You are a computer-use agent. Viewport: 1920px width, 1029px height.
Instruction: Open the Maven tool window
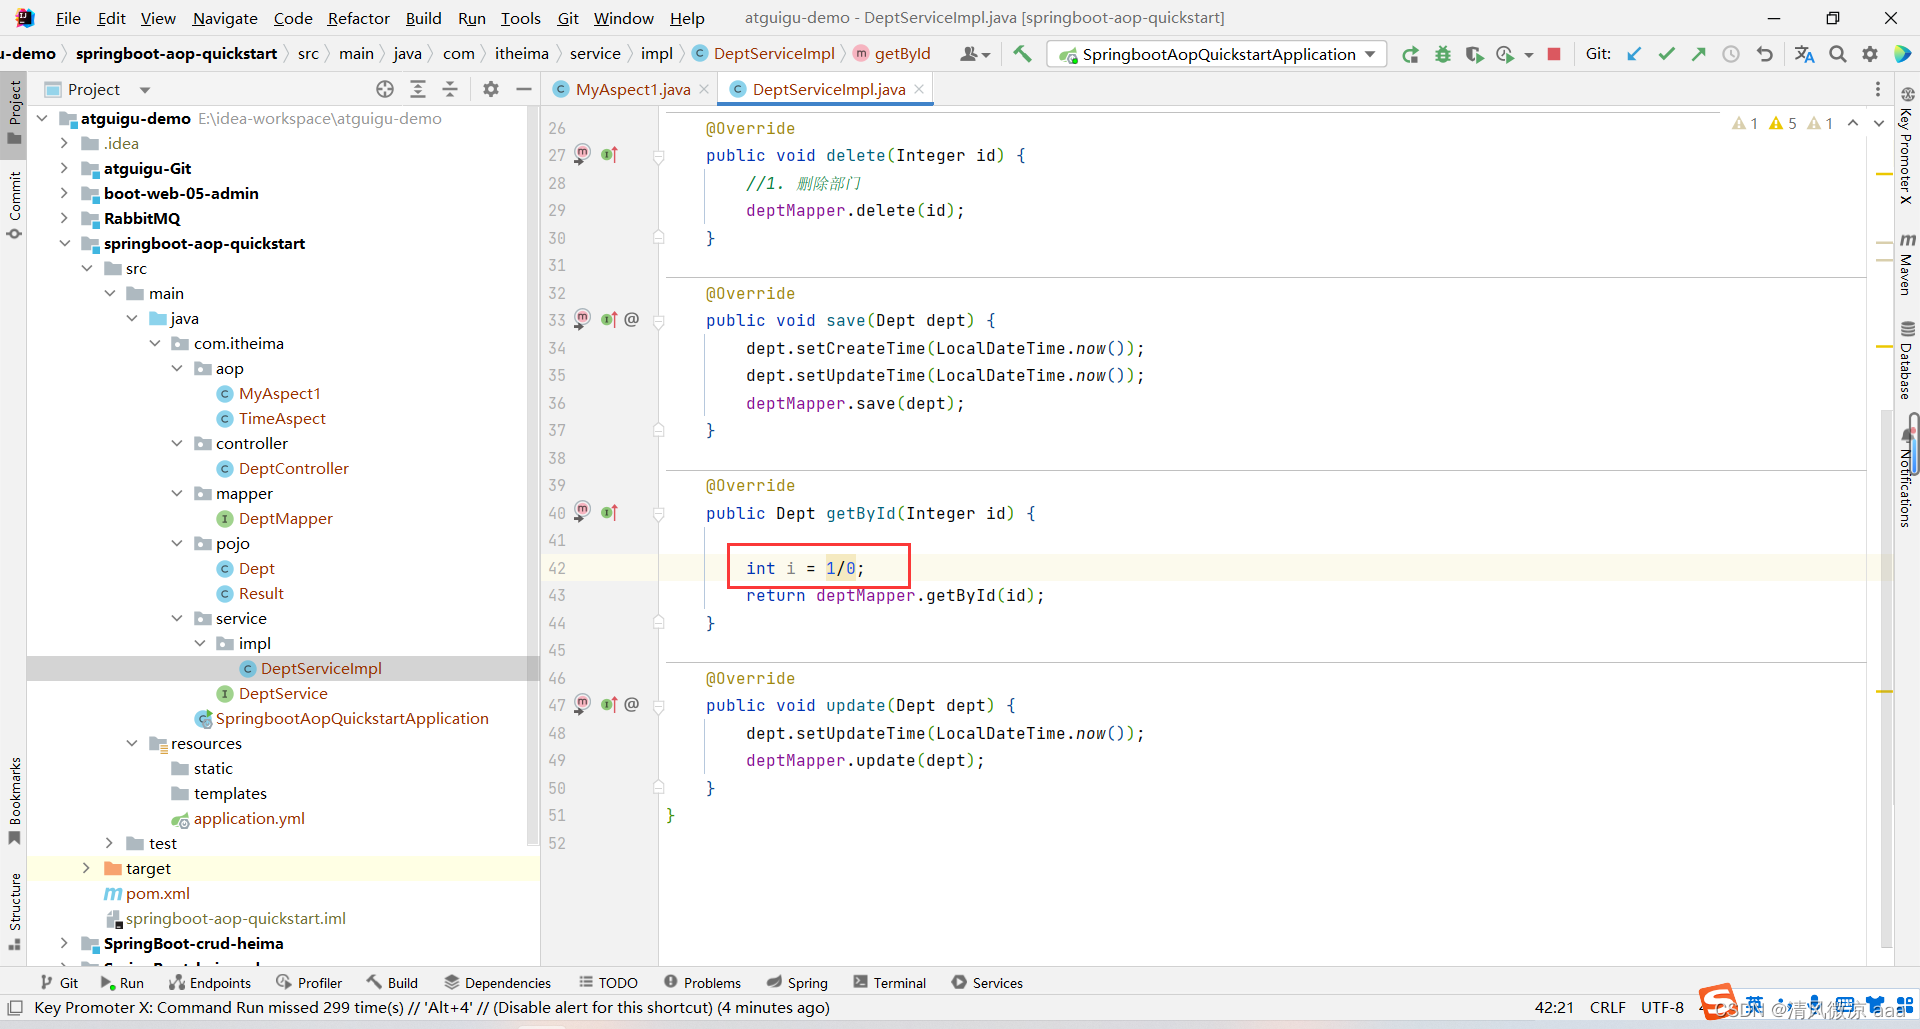pos(1907,265)
